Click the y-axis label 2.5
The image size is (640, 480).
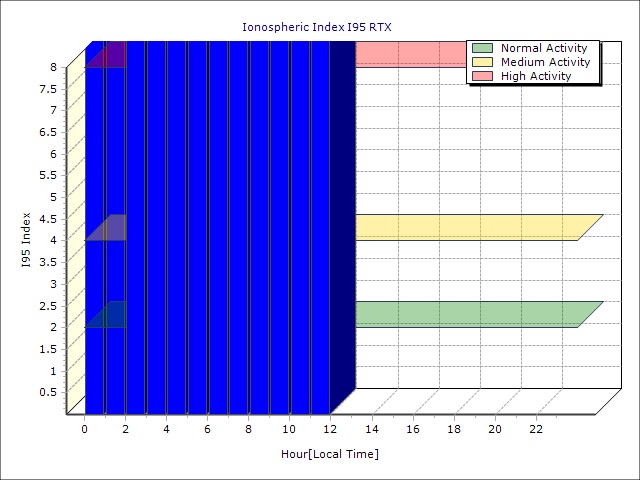(x=48, y=306)
